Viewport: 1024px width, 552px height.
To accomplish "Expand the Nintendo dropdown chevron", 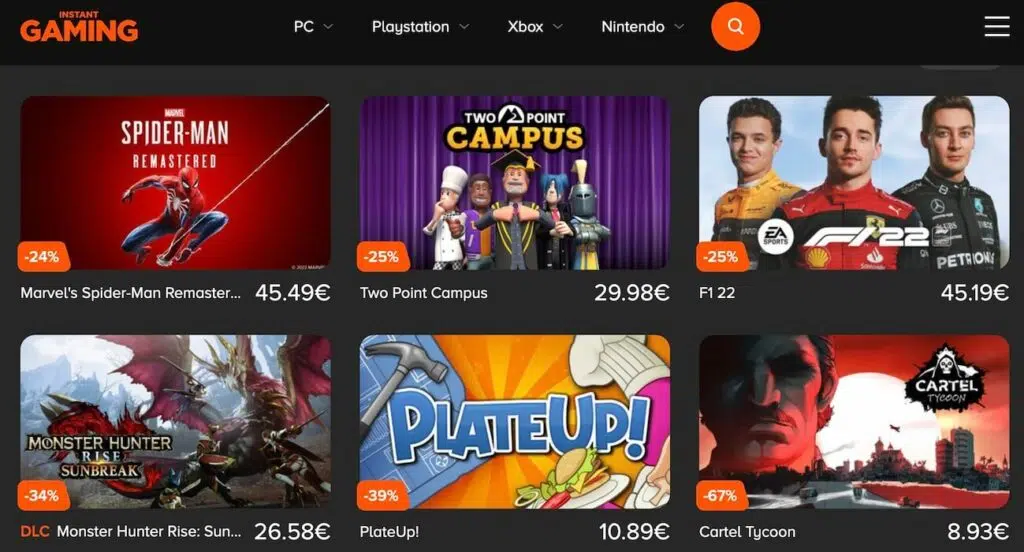I will point(679,27).
